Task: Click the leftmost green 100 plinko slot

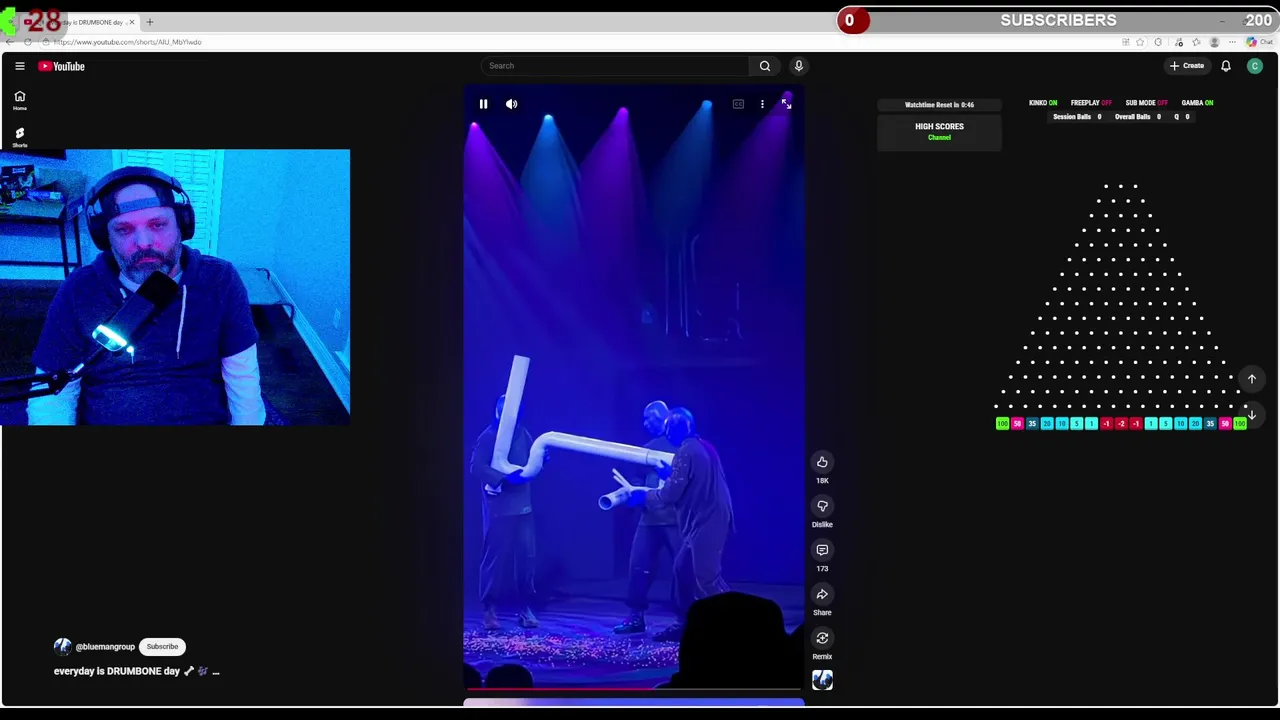Action: point(1002,424)
